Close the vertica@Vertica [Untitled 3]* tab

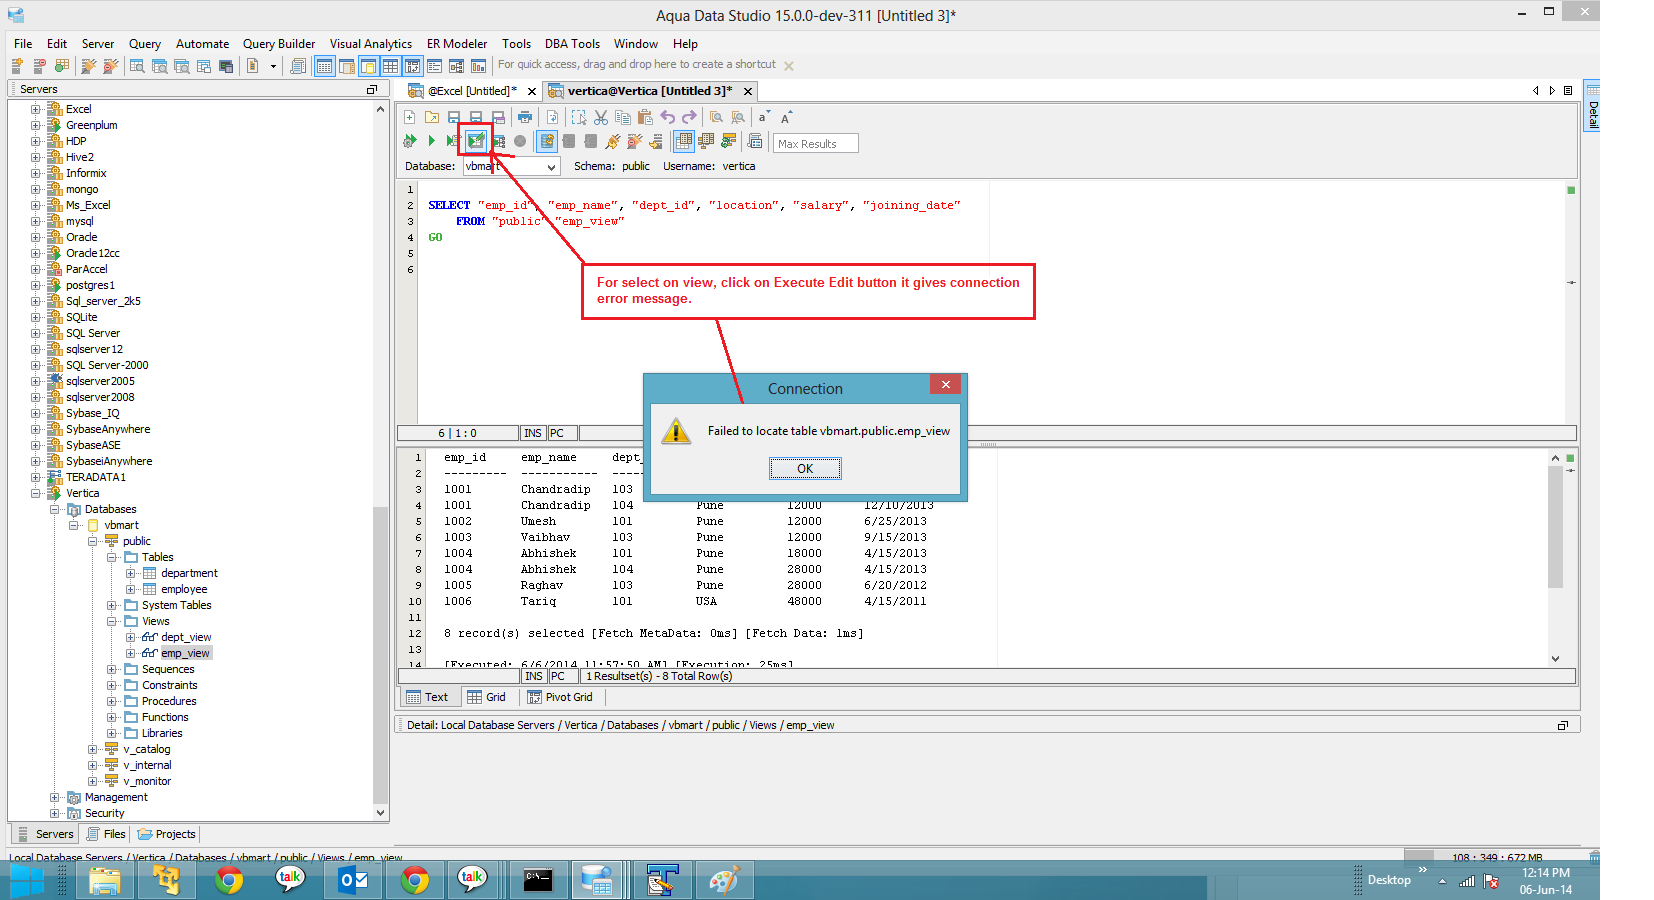(x=748, y=91)
